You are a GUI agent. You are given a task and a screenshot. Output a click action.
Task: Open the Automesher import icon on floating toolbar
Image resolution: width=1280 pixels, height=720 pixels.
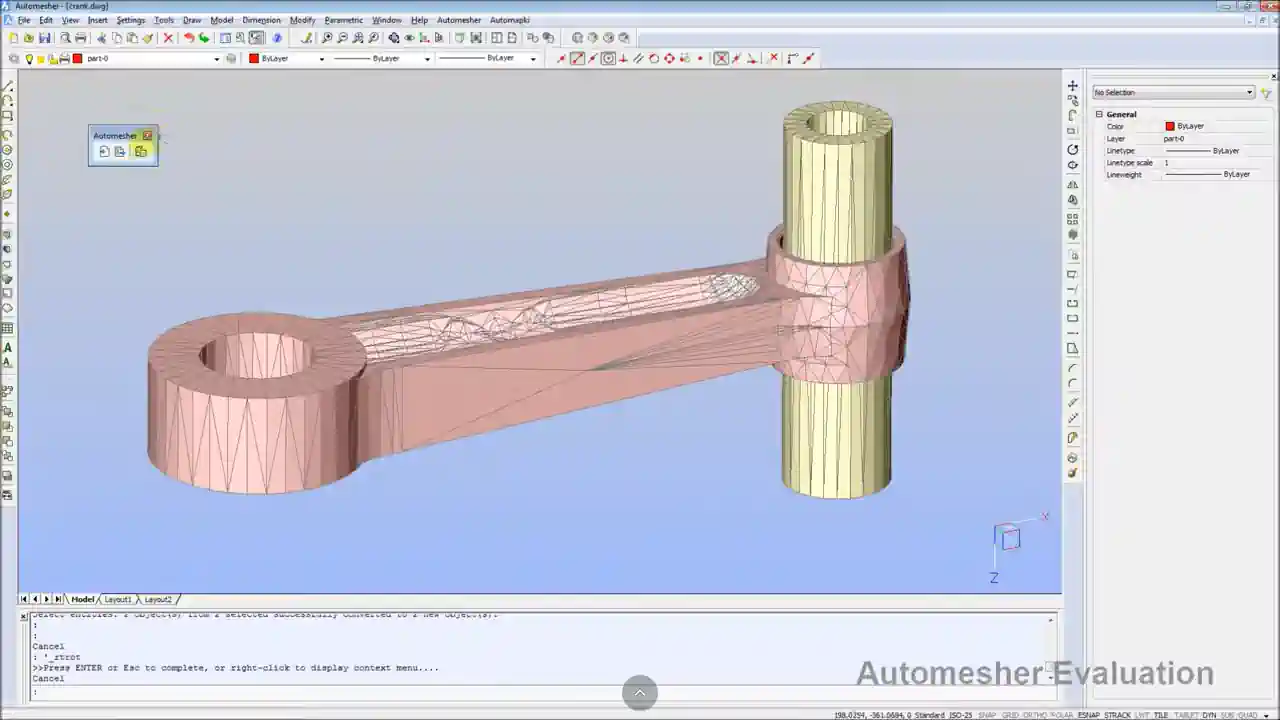104,151
